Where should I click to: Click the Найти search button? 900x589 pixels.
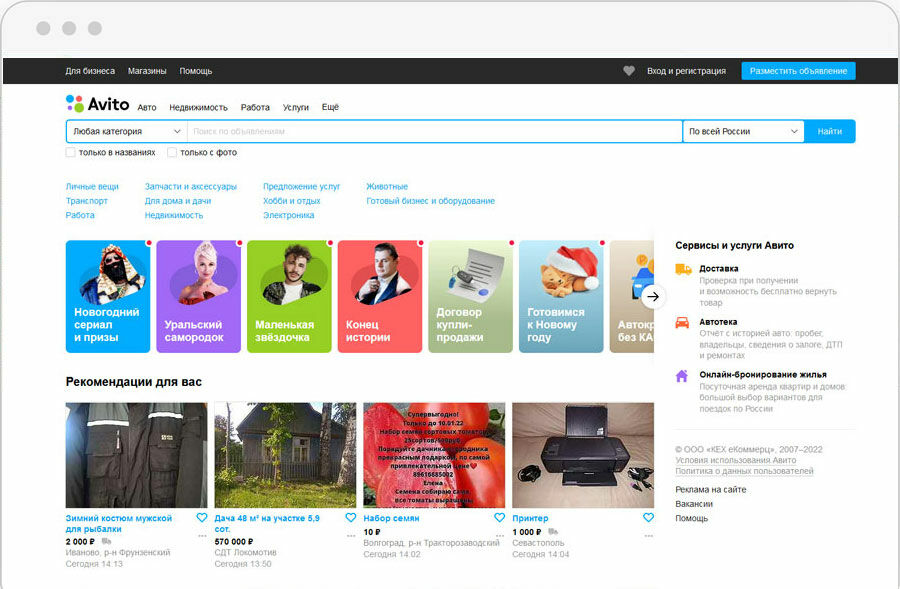coord(829,131)
